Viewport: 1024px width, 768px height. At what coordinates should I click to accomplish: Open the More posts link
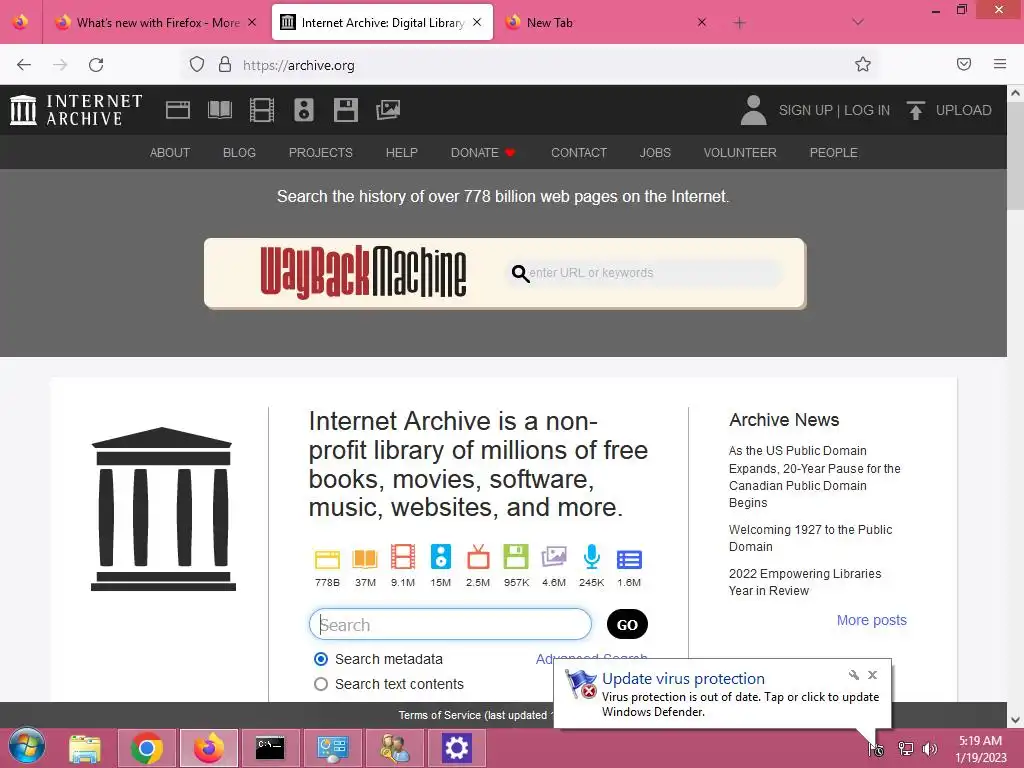[x=871, y=620]
